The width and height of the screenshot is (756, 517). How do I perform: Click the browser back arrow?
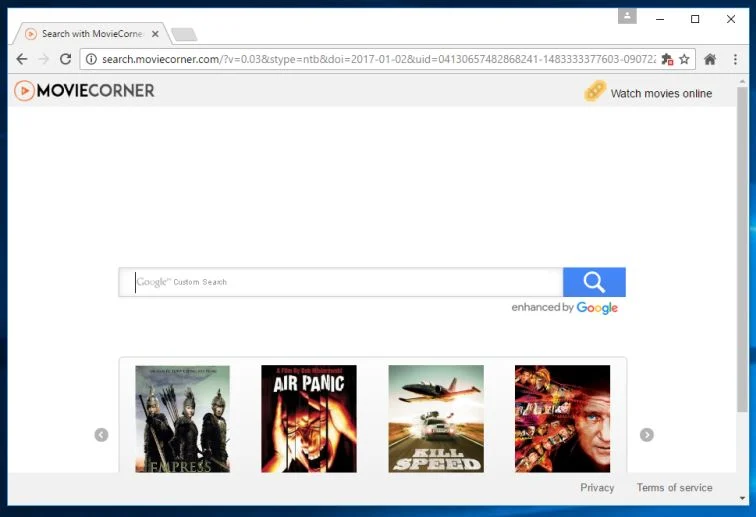click(x=22, y=59)
